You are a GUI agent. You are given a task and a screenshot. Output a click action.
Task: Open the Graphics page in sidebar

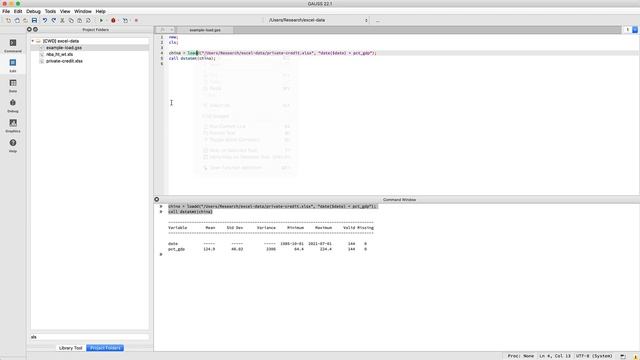pos(13,126)
